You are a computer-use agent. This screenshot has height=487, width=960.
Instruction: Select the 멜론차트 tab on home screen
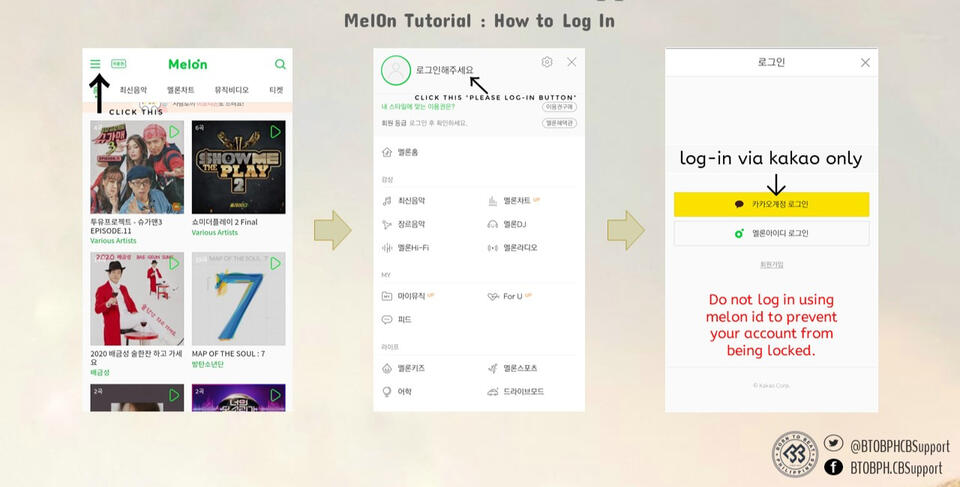coord(180,89)
